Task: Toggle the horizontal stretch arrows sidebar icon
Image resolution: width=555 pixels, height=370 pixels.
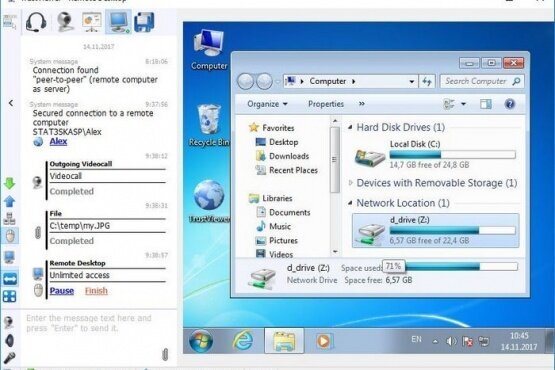Action: [10, 279]
